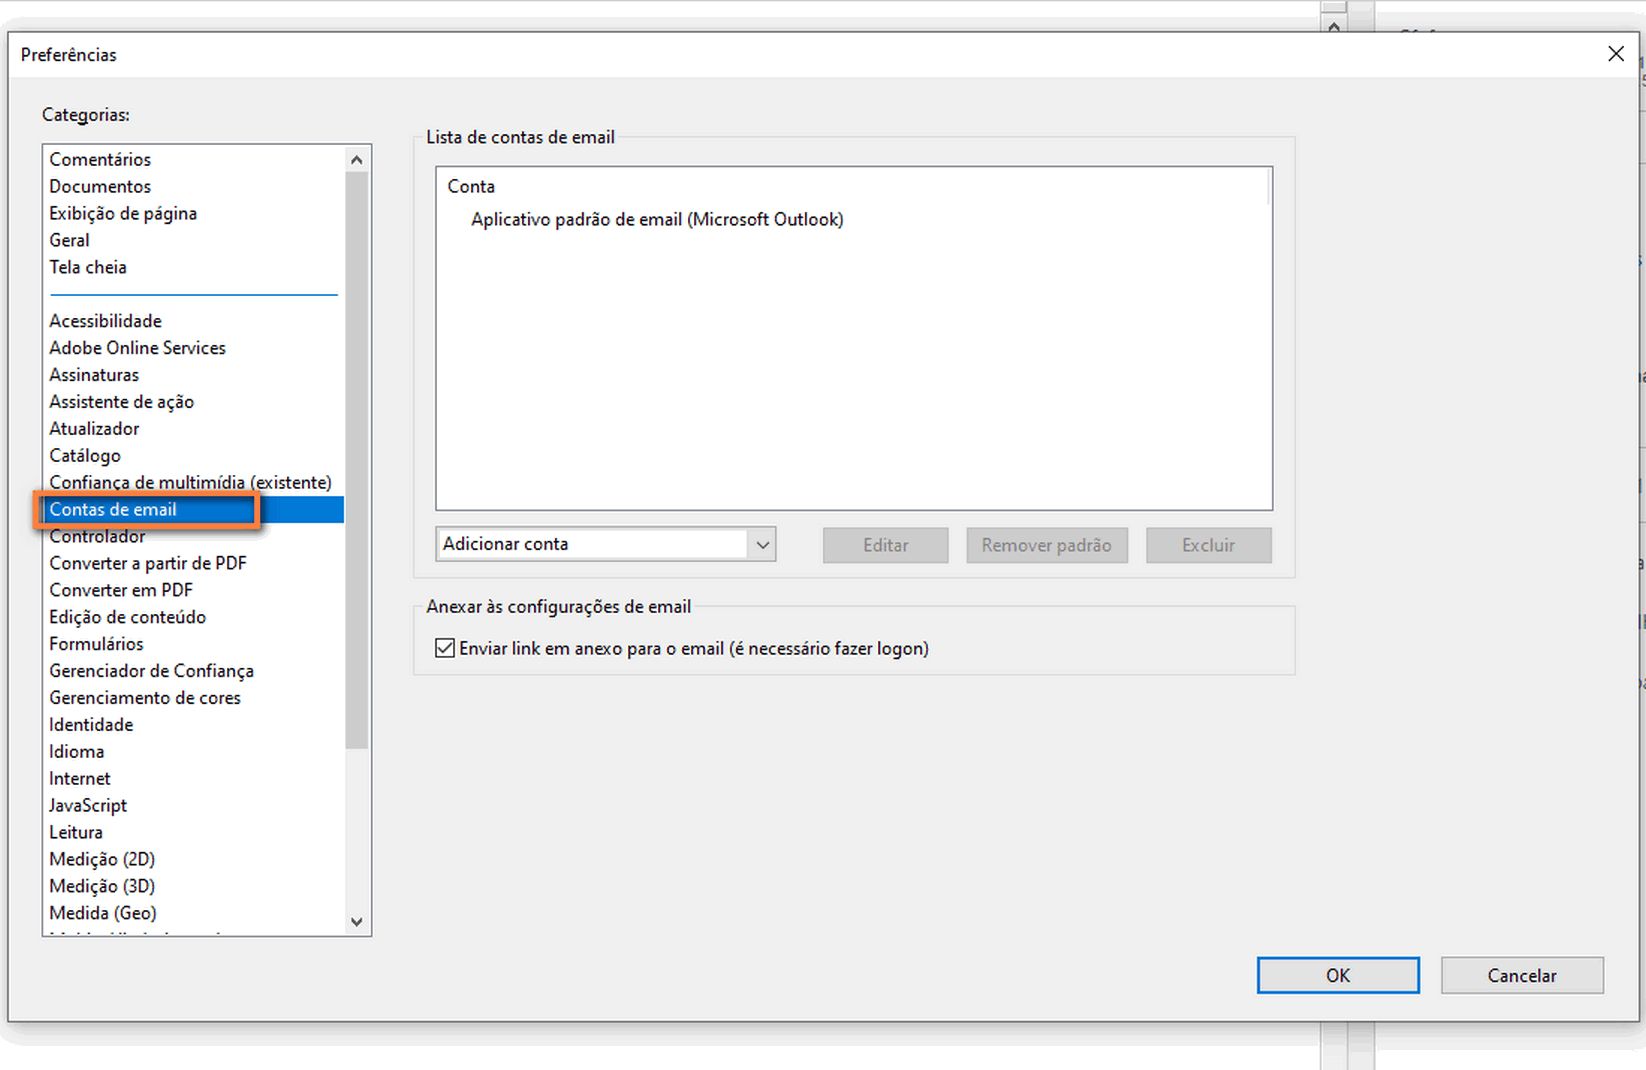Open the Catálogo category
1646x1070 pixels.
point(85,456)
